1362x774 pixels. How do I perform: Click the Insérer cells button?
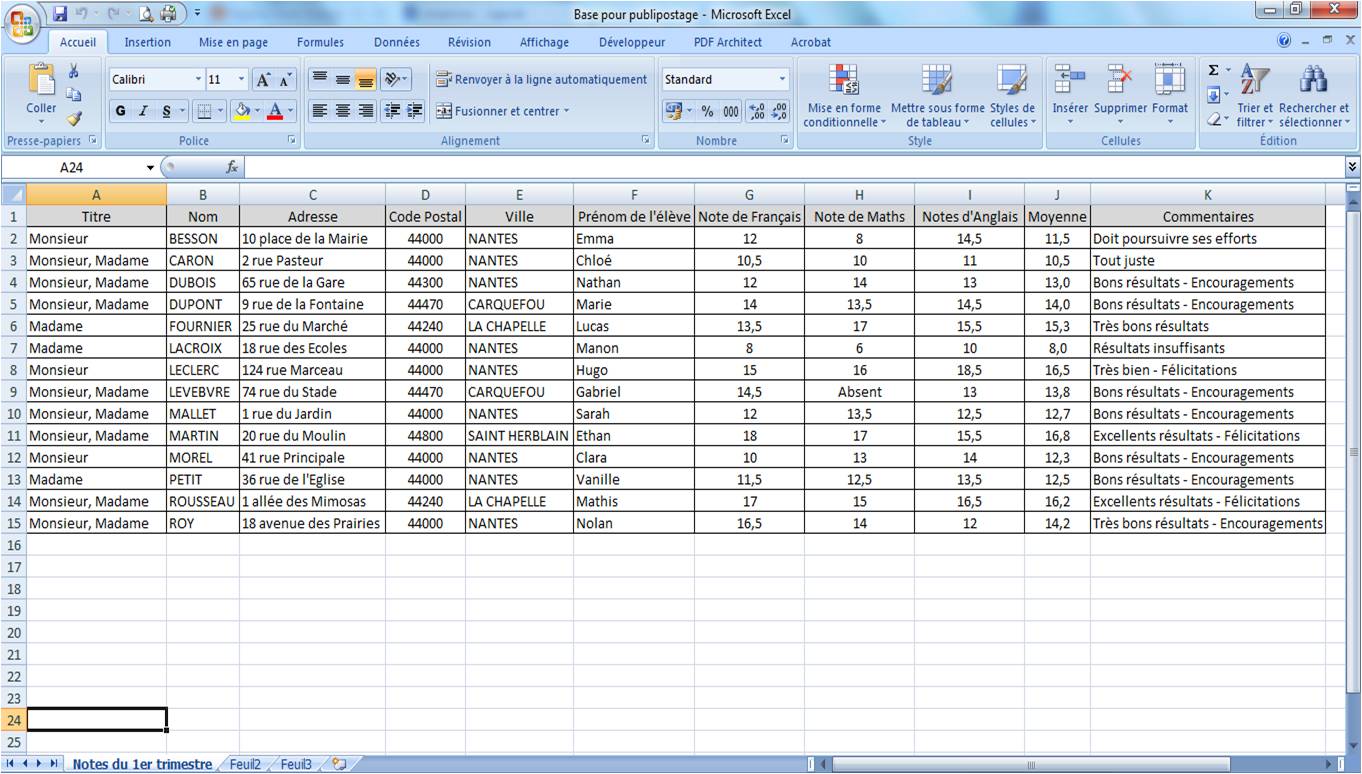pyautogui.click(x=1070, y=95)
